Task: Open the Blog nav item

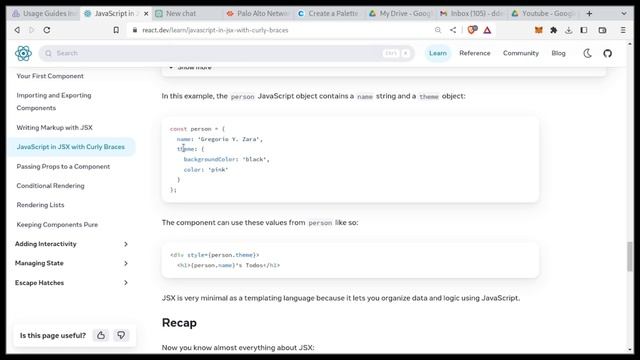Action: click(558, 53)
